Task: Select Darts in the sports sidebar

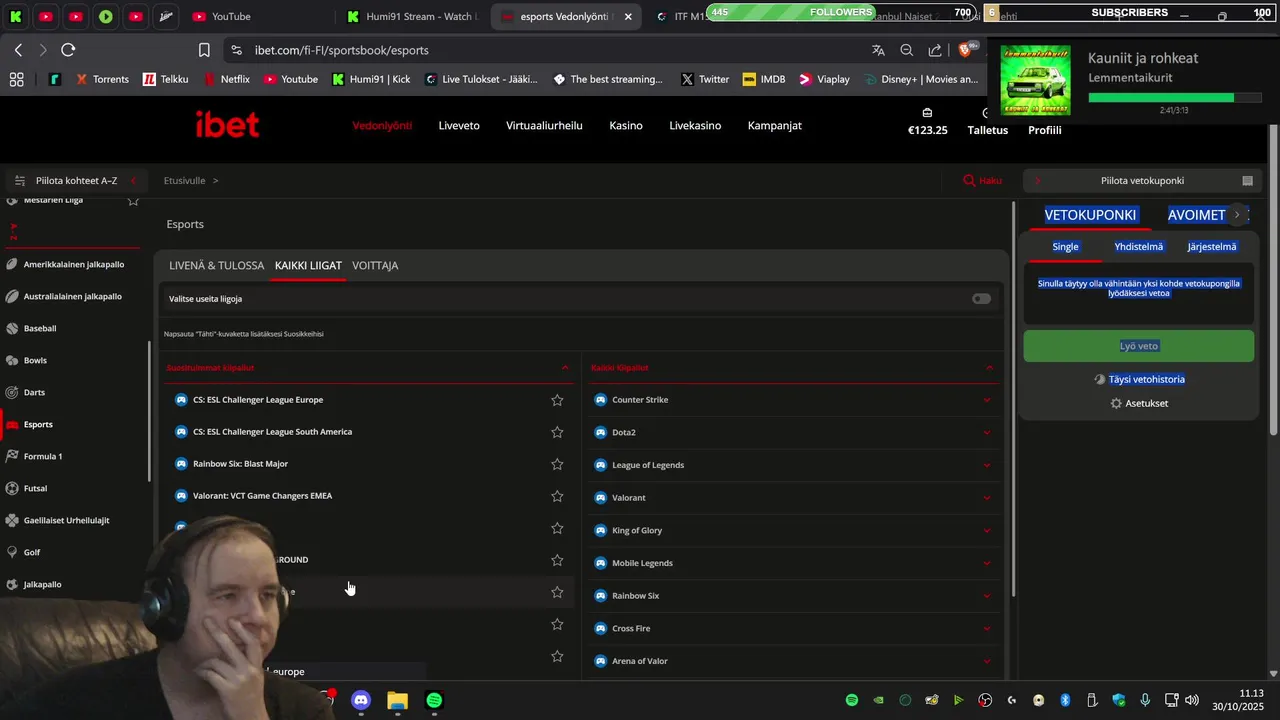Action: click(34, 393)
